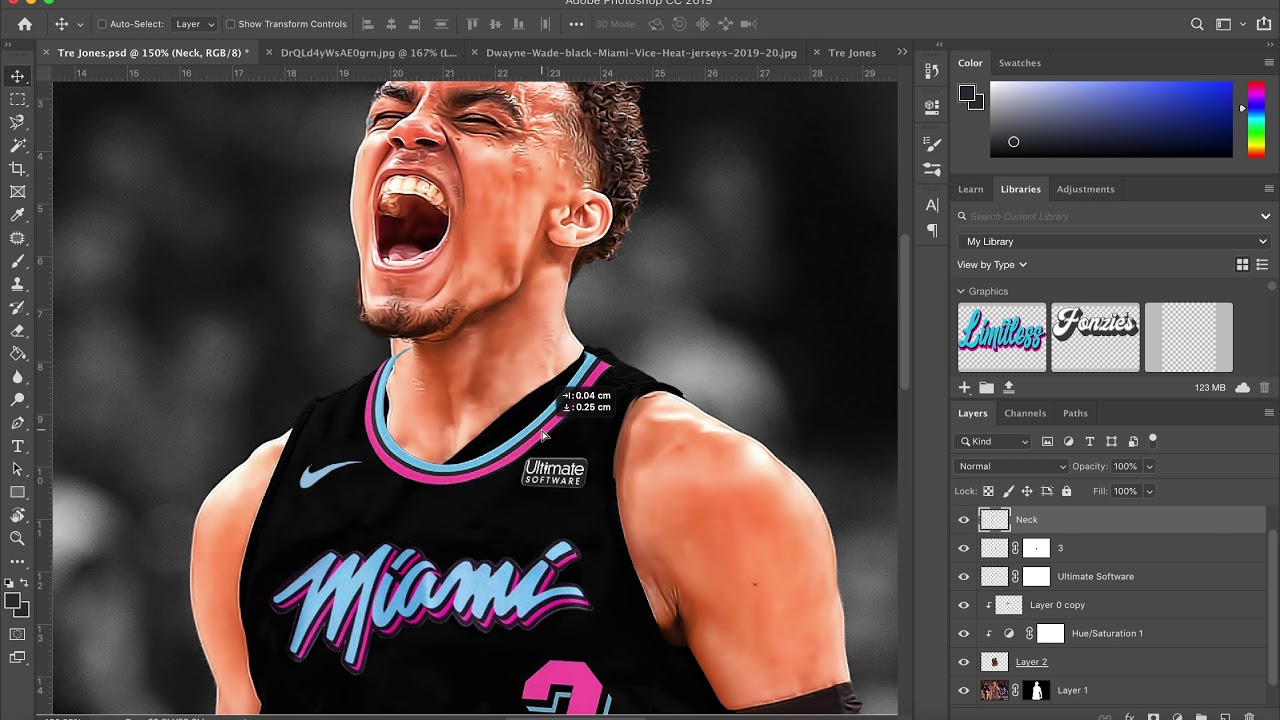Select the Pen tool
Screen dimensions: 1280x720
(17, 423)
